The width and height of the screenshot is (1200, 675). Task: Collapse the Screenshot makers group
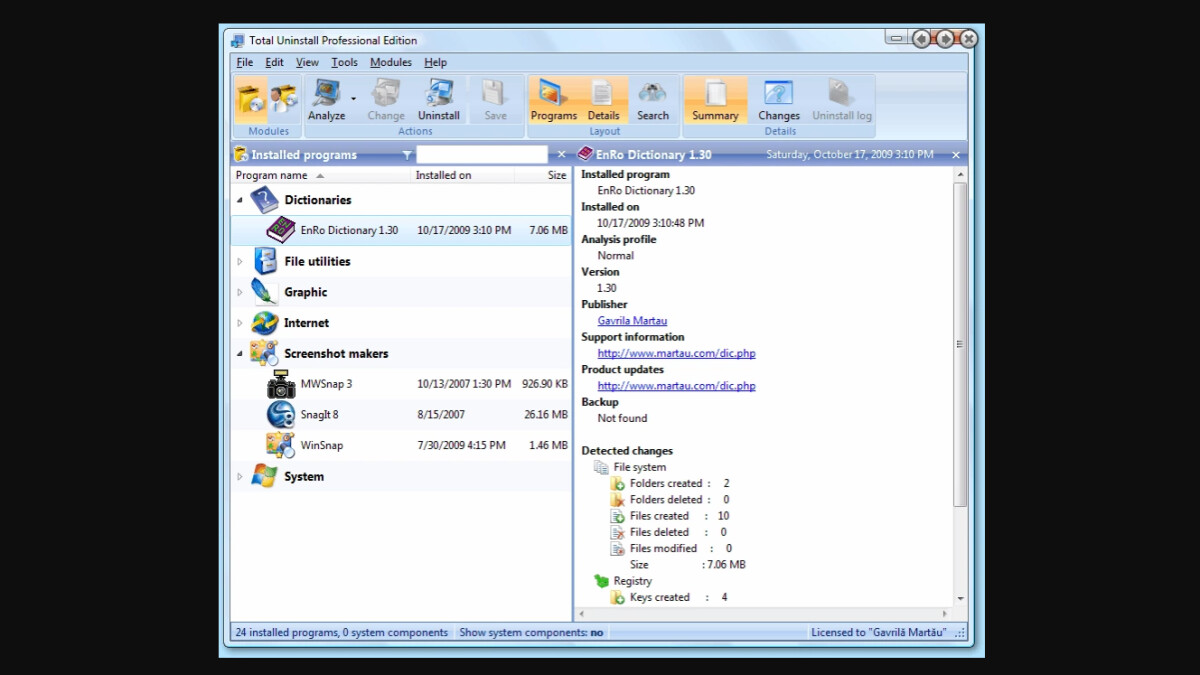tap(240, 353)
